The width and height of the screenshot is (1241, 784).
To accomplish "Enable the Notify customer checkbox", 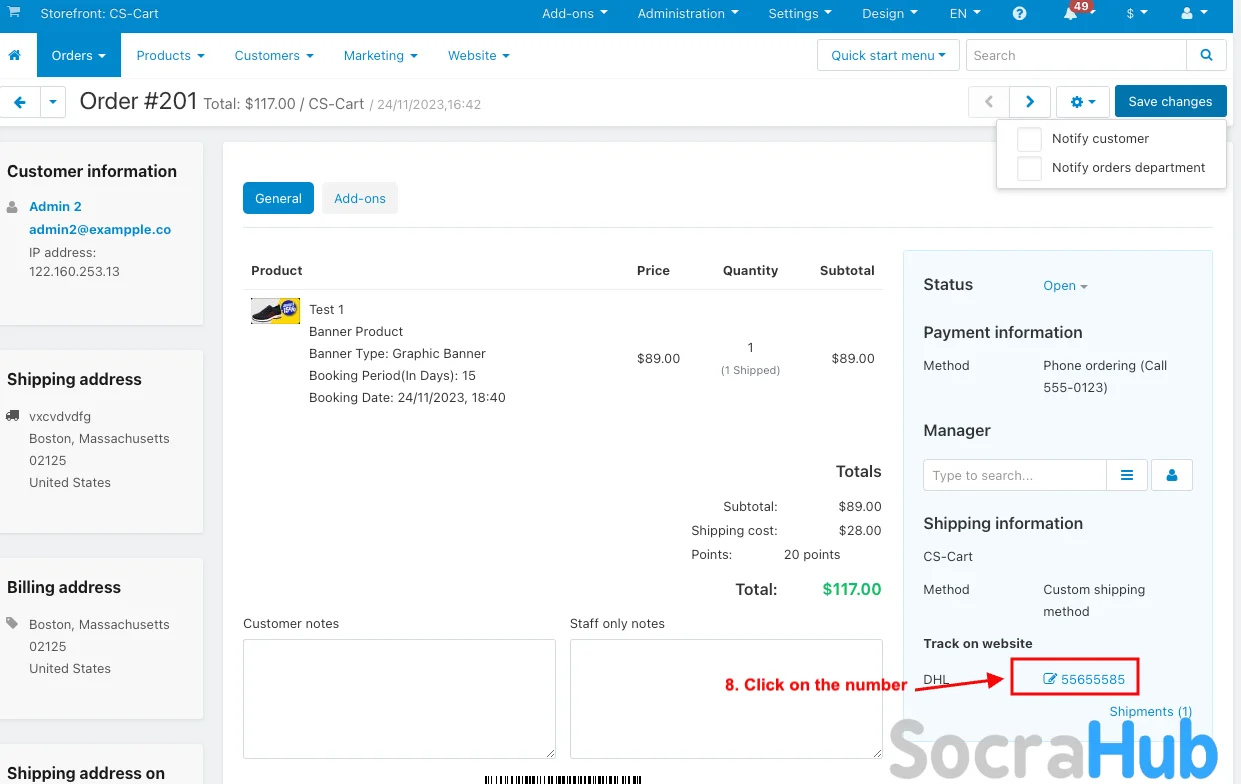I will point(1029,139).
